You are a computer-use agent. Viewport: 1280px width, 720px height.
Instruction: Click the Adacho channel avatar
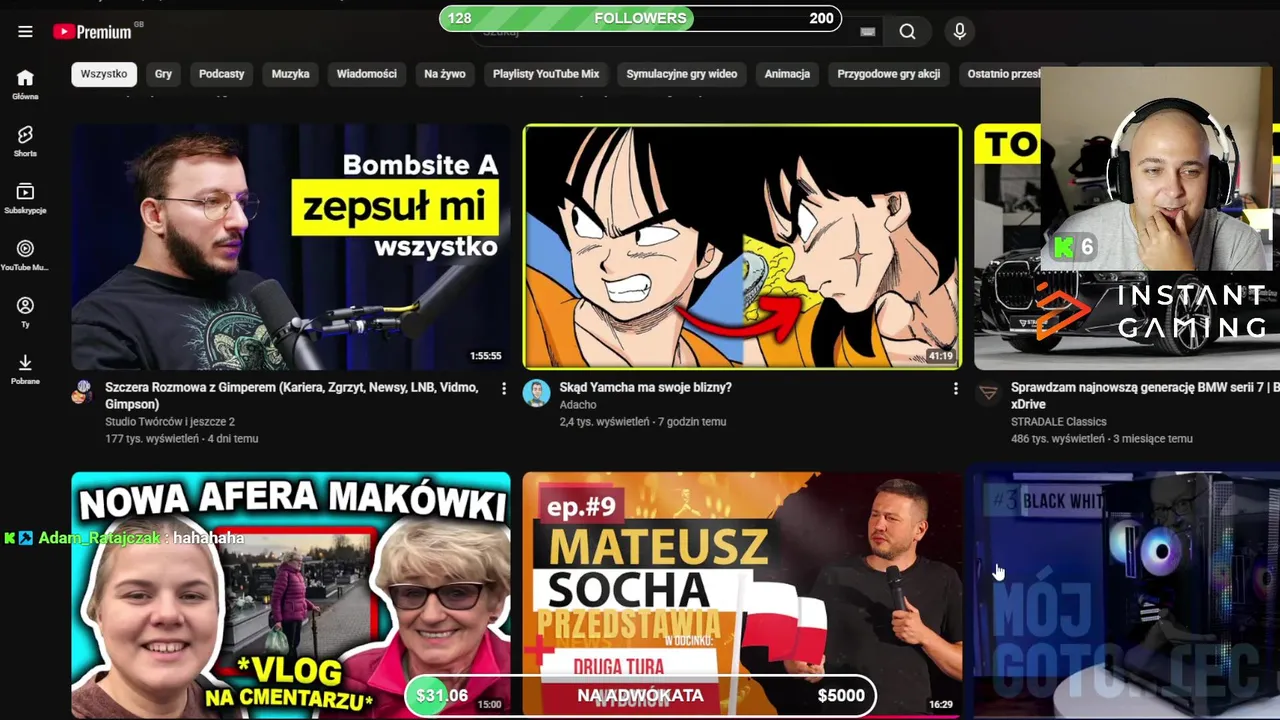click(x=536, y=393)
